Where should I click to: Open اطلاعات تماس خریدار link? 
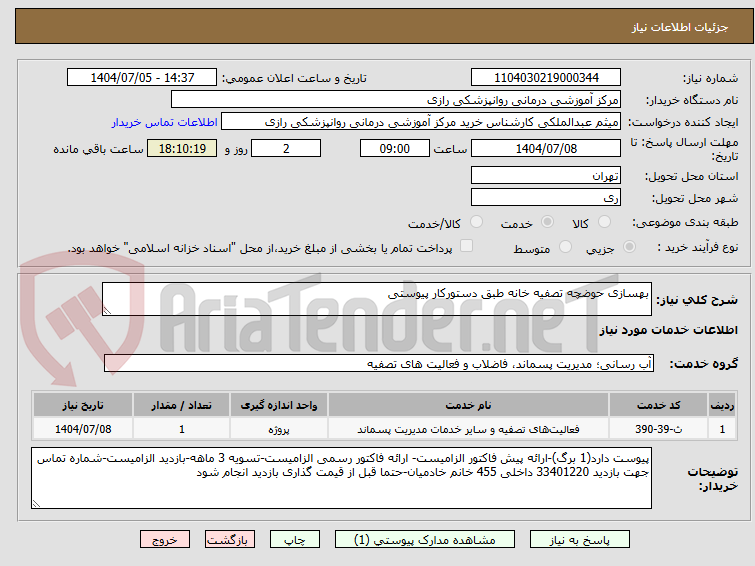(165, 122)
